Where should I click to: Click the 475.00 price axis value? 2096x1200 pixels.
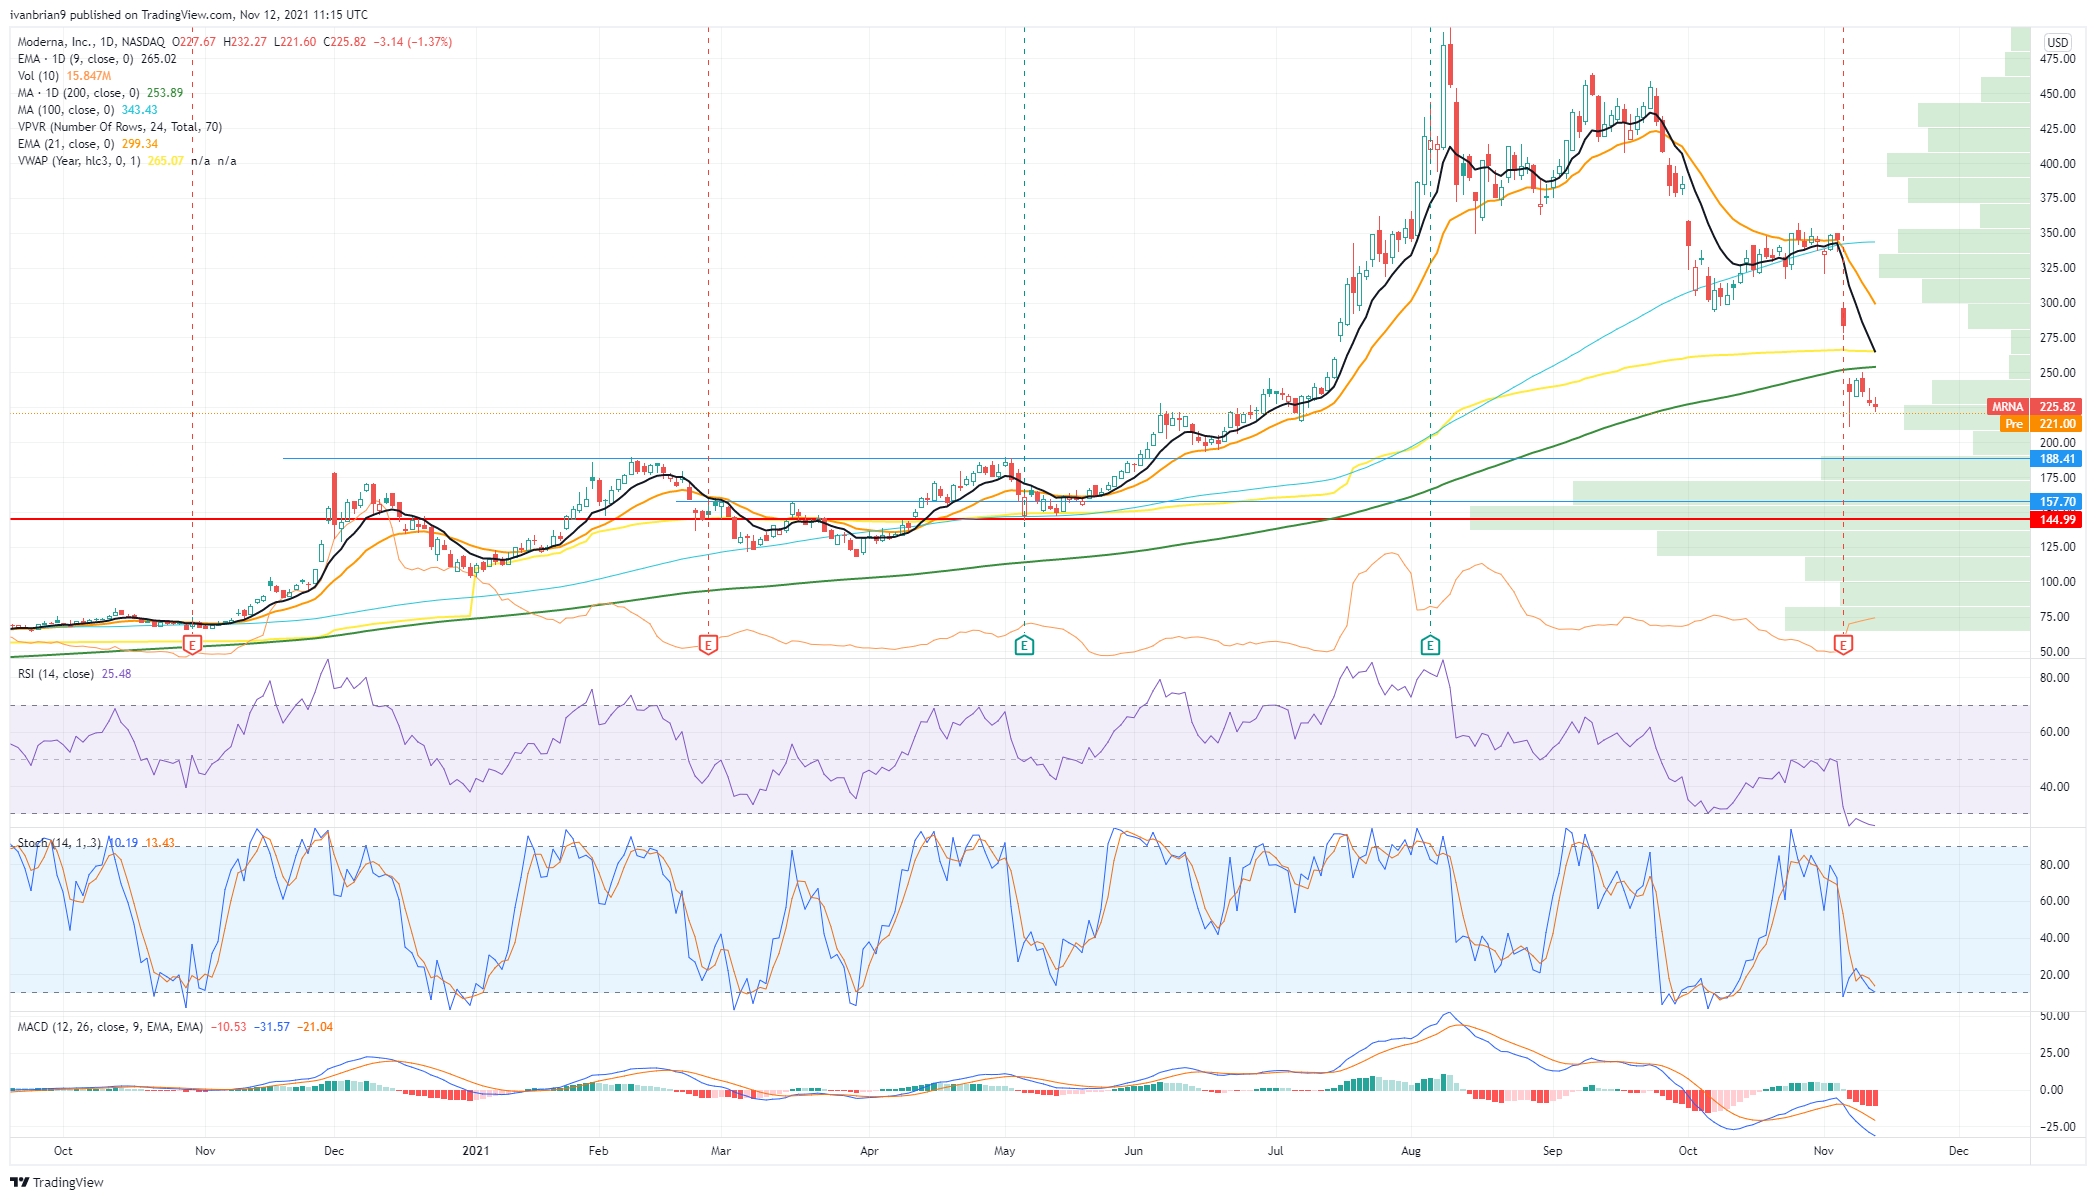click(2057, 59)
